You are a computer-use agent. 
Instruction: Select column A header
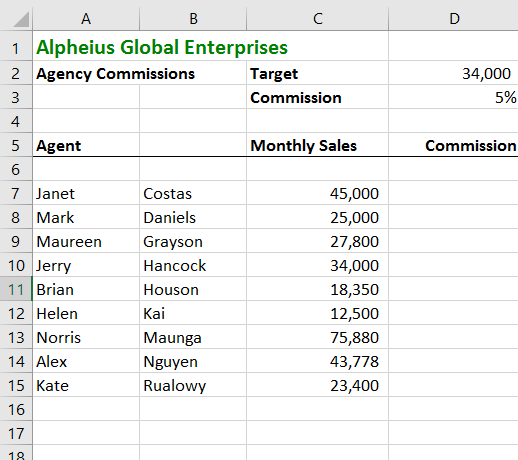click(86, 19)
